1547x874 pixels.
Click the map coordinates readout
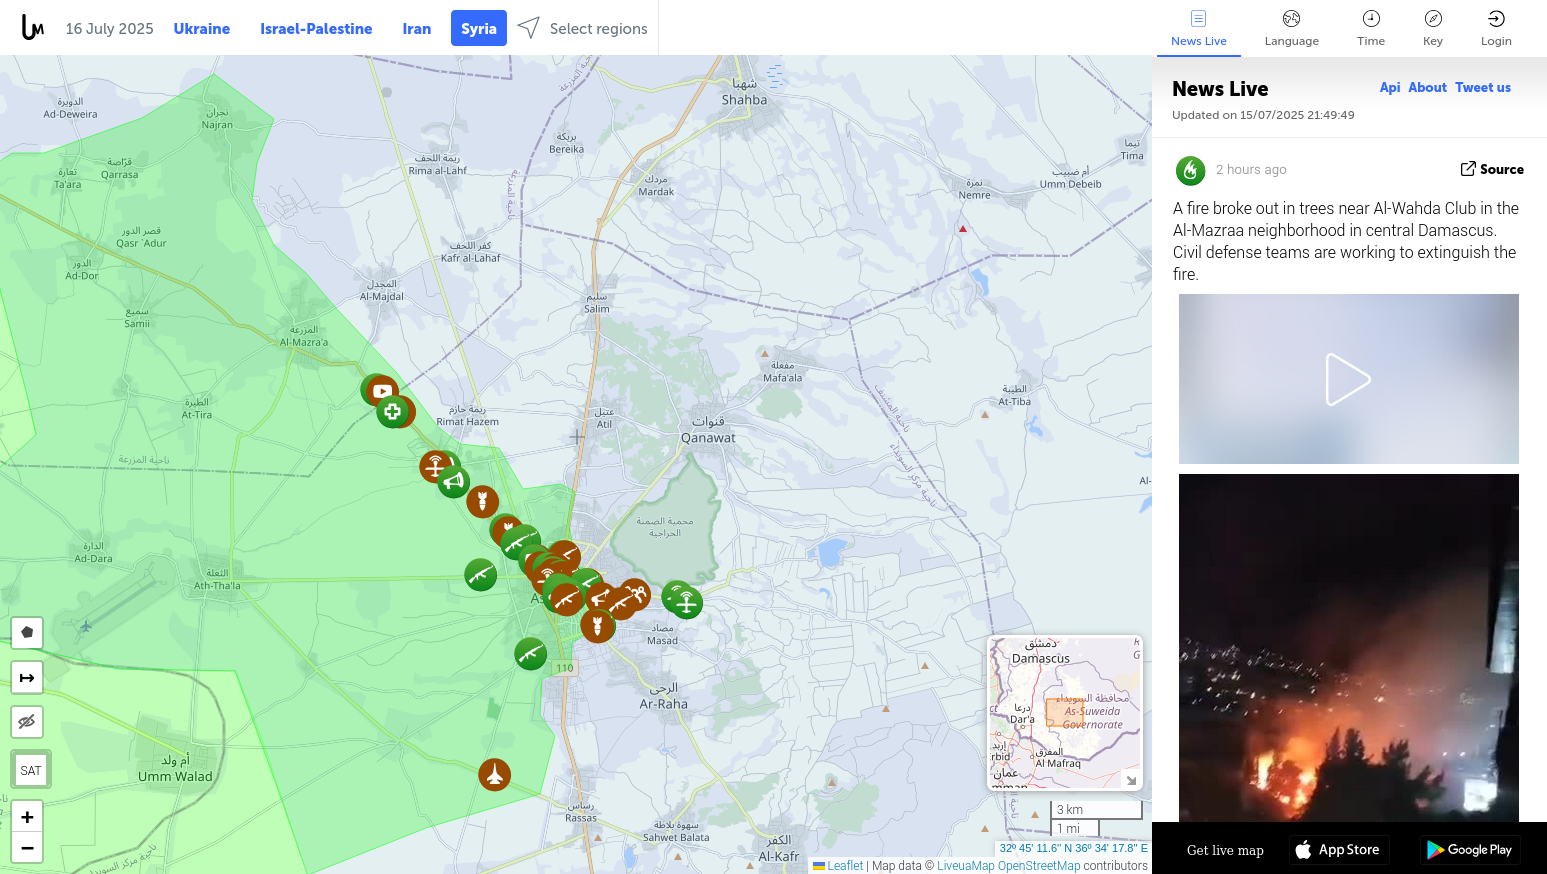[1074, 848]
